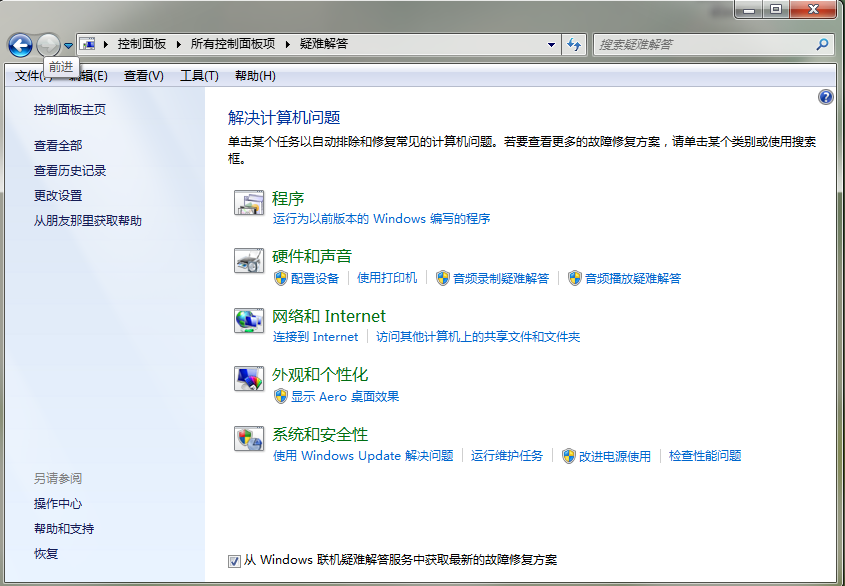The height and width of the screenshot is (586, 845).
Task: Click the blue Back navigation arrow
Action: click(x=20, y=45)
